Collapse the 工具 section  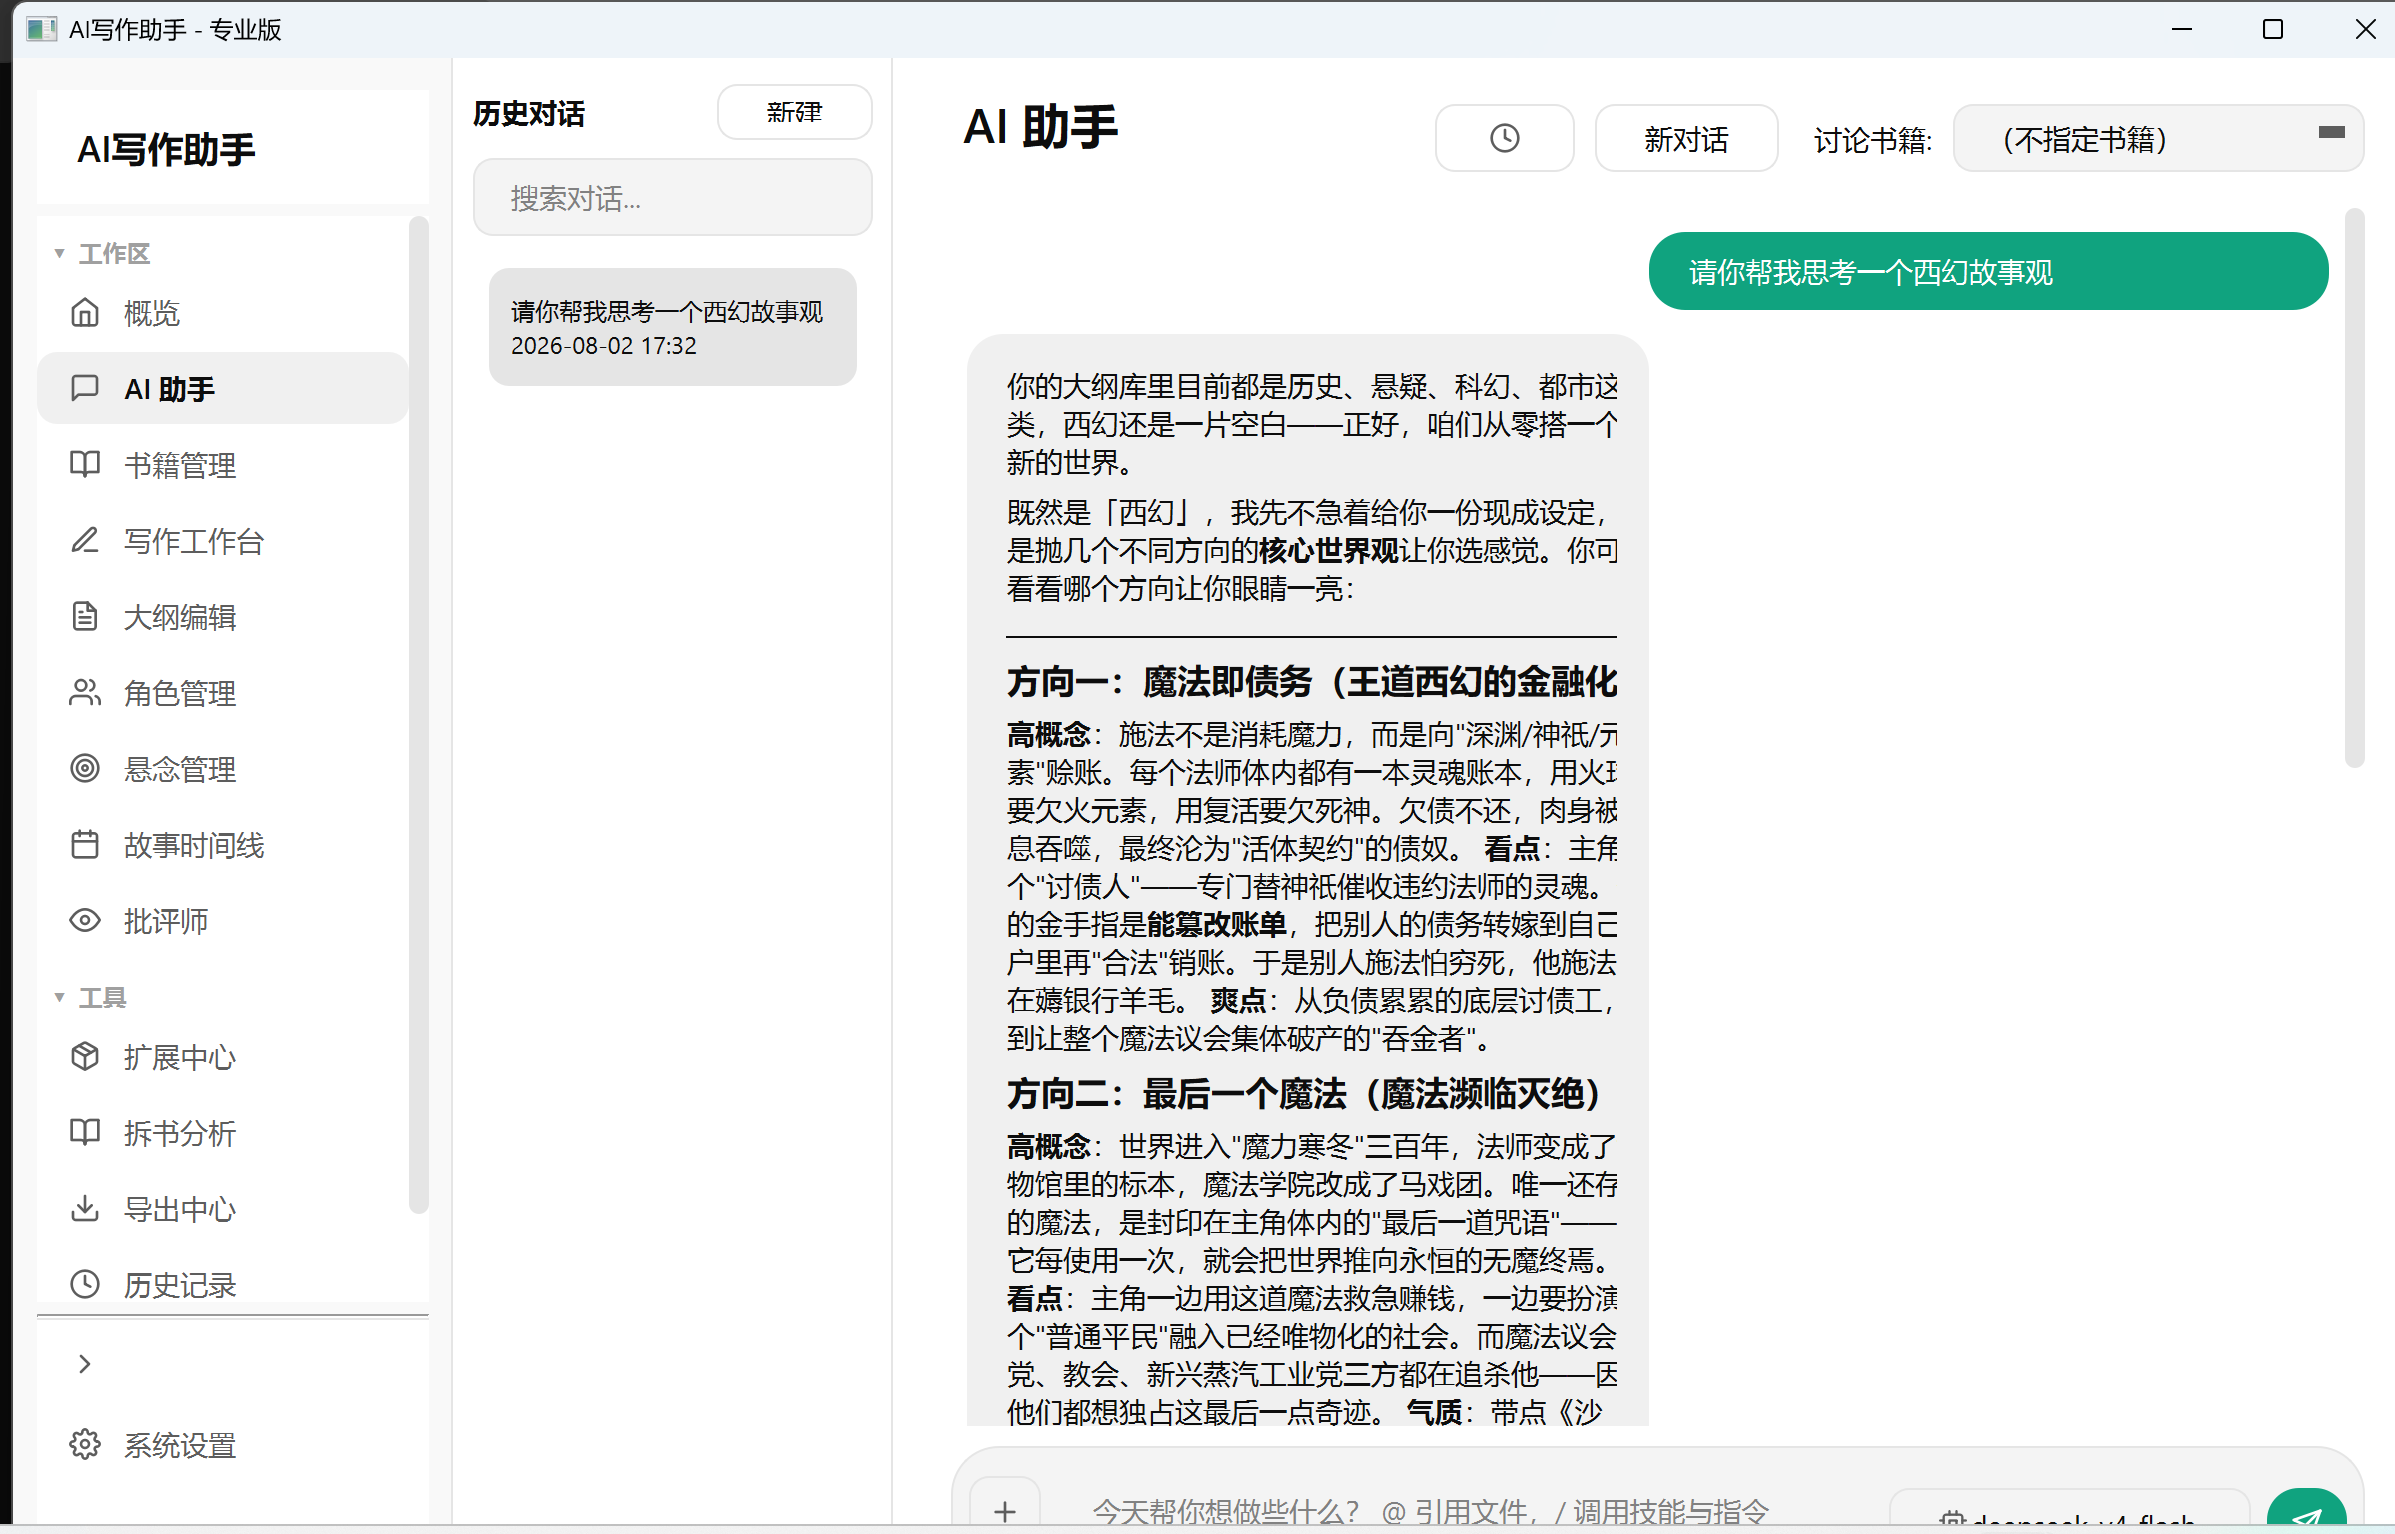(x=59, y=998)
